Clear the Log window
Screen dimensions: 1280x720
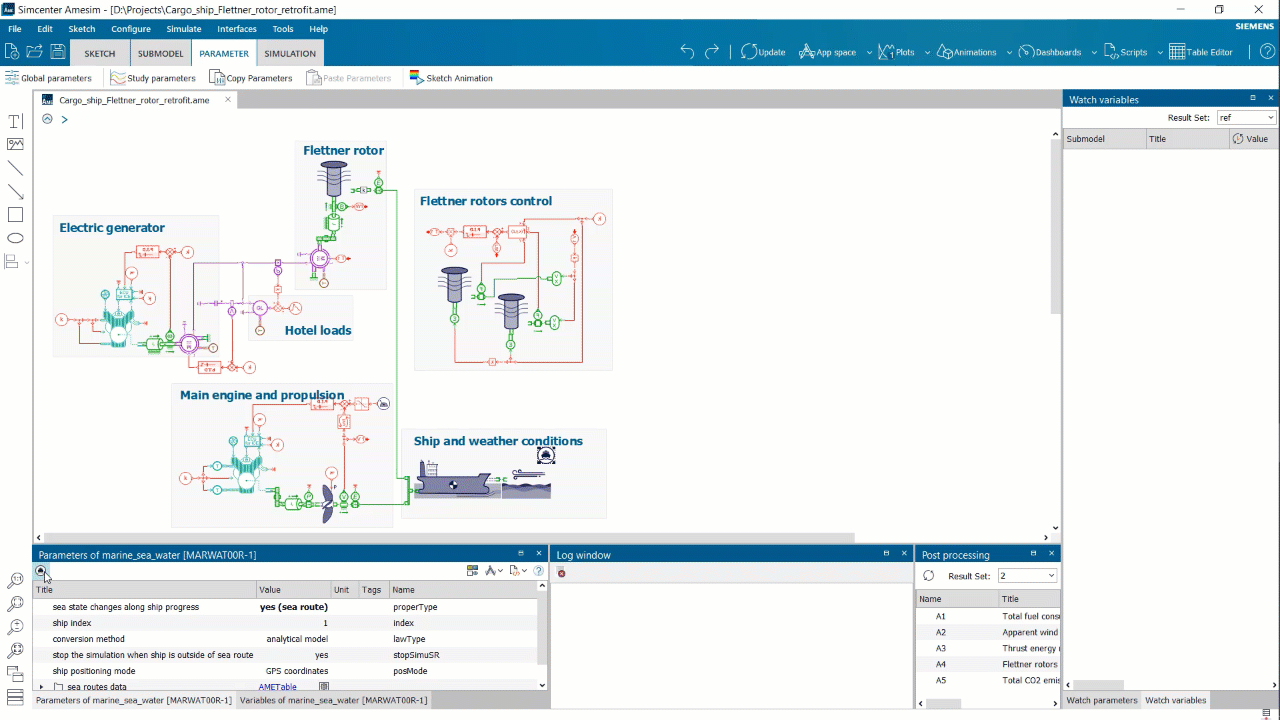[x=561, y=572]
